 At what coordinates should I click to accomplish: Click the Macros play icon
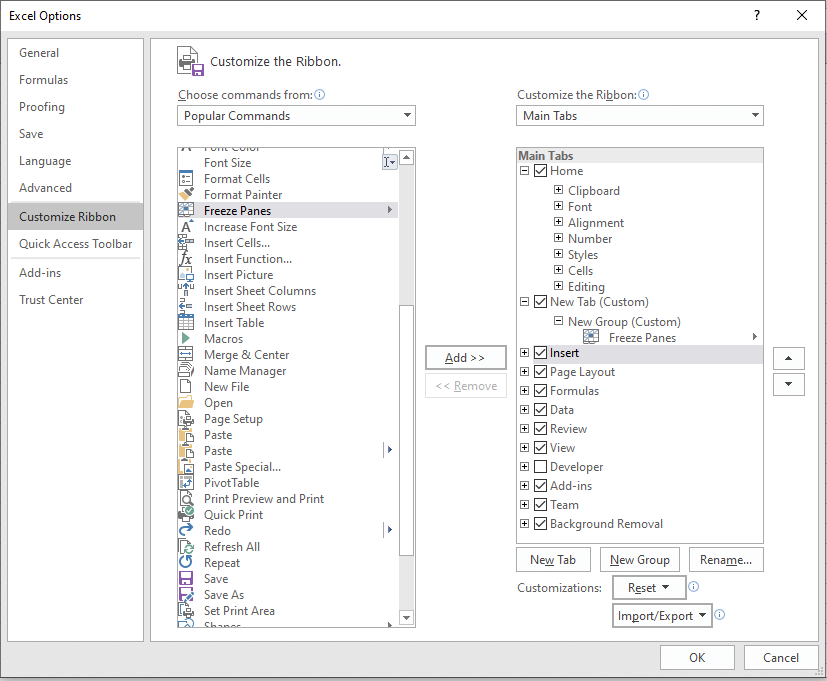pos(186,339)
